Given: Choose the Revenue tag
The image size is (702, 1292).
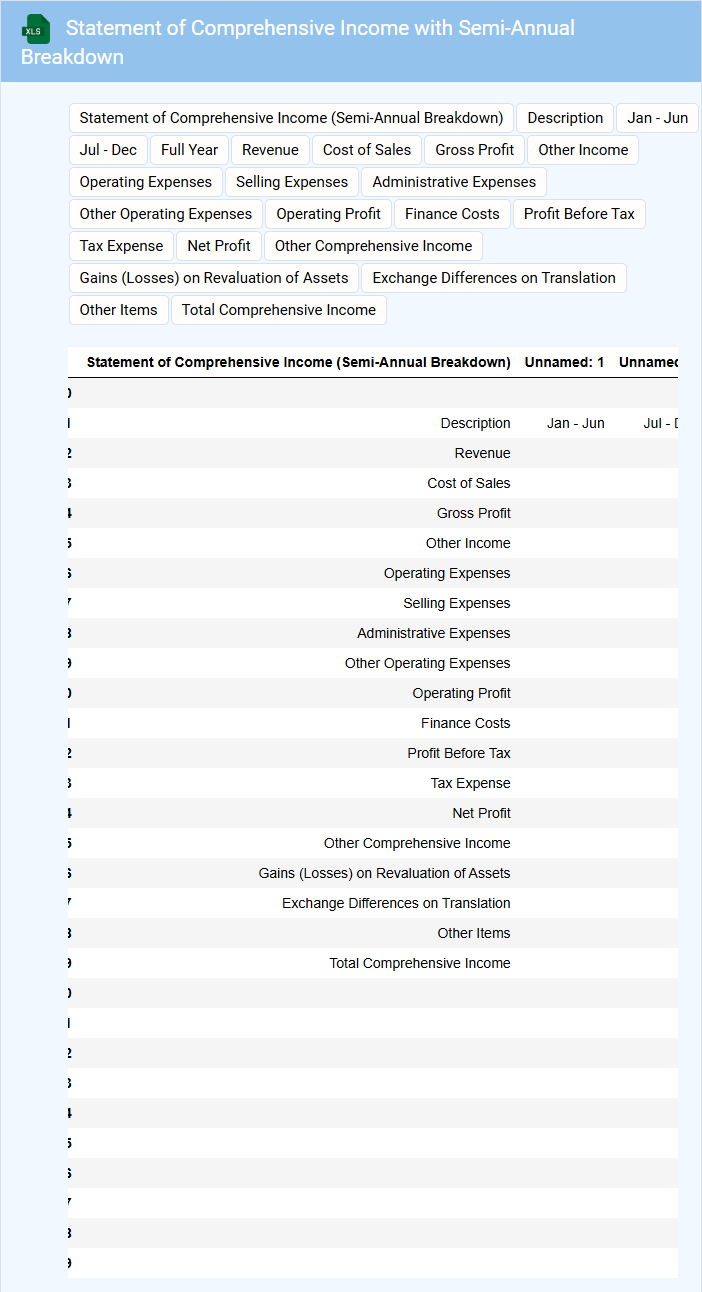Looking at the screenshot, I should pos(270,150).
